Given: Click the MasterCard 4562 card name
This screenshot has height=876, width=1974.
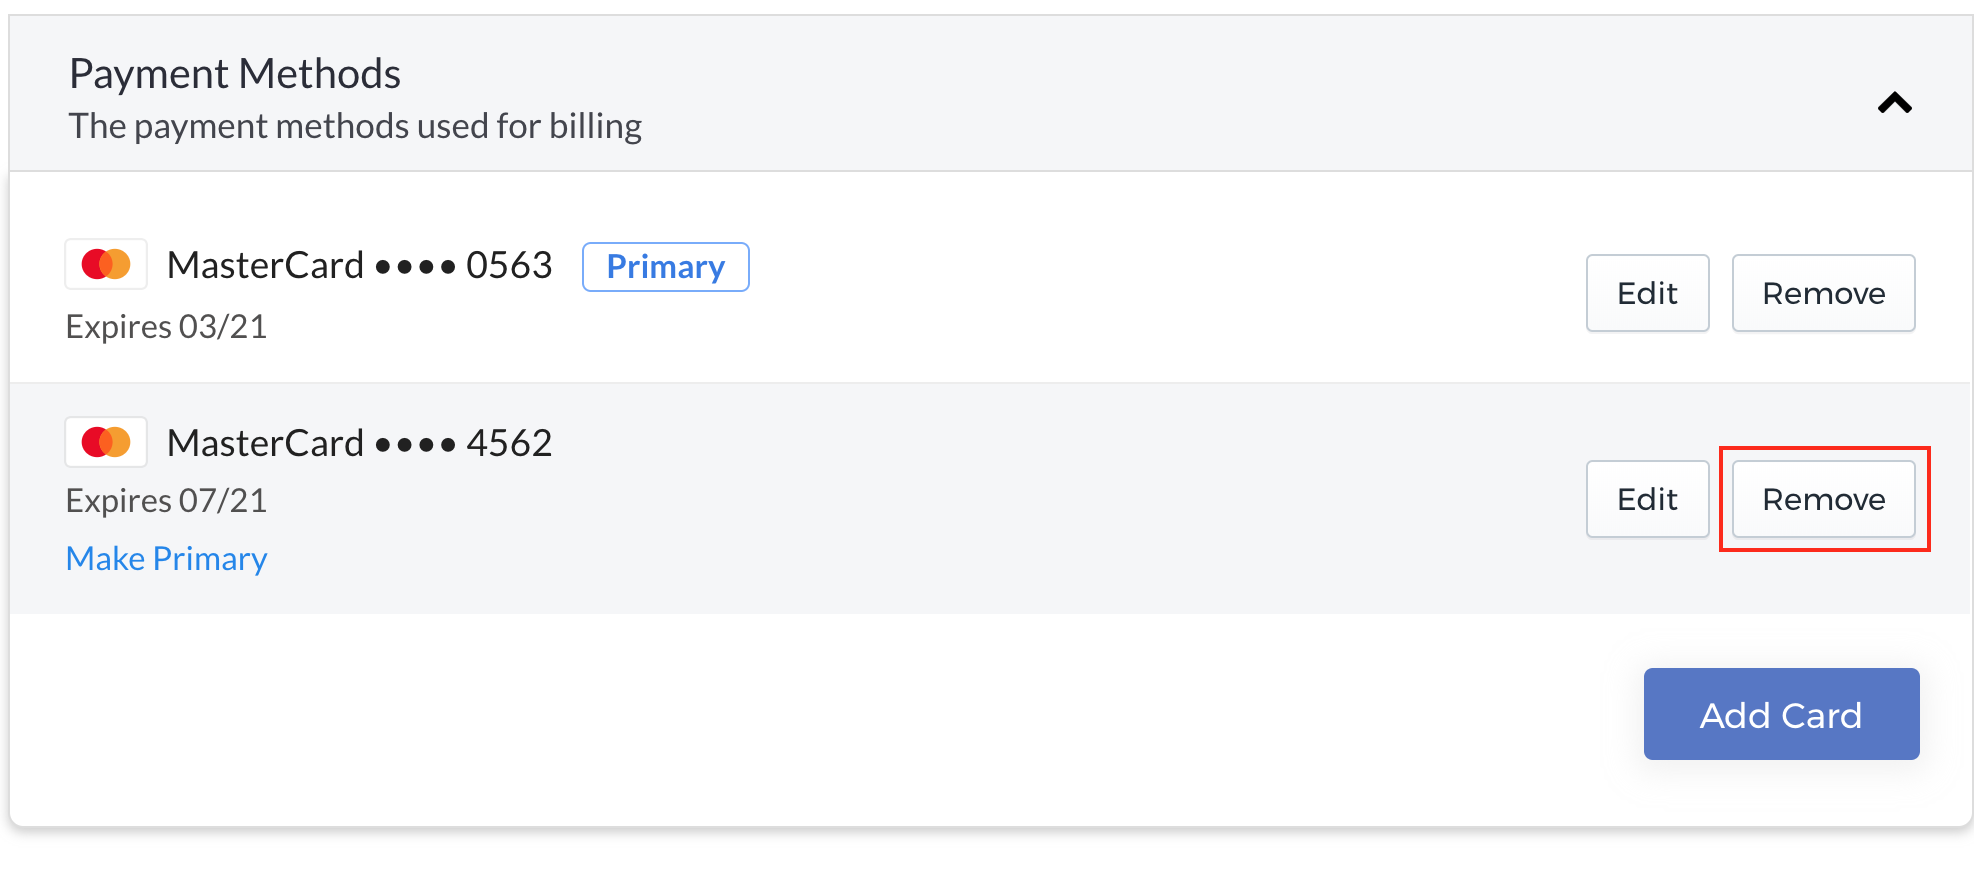Looking at the screenshot, I should (x=360, y=443).
